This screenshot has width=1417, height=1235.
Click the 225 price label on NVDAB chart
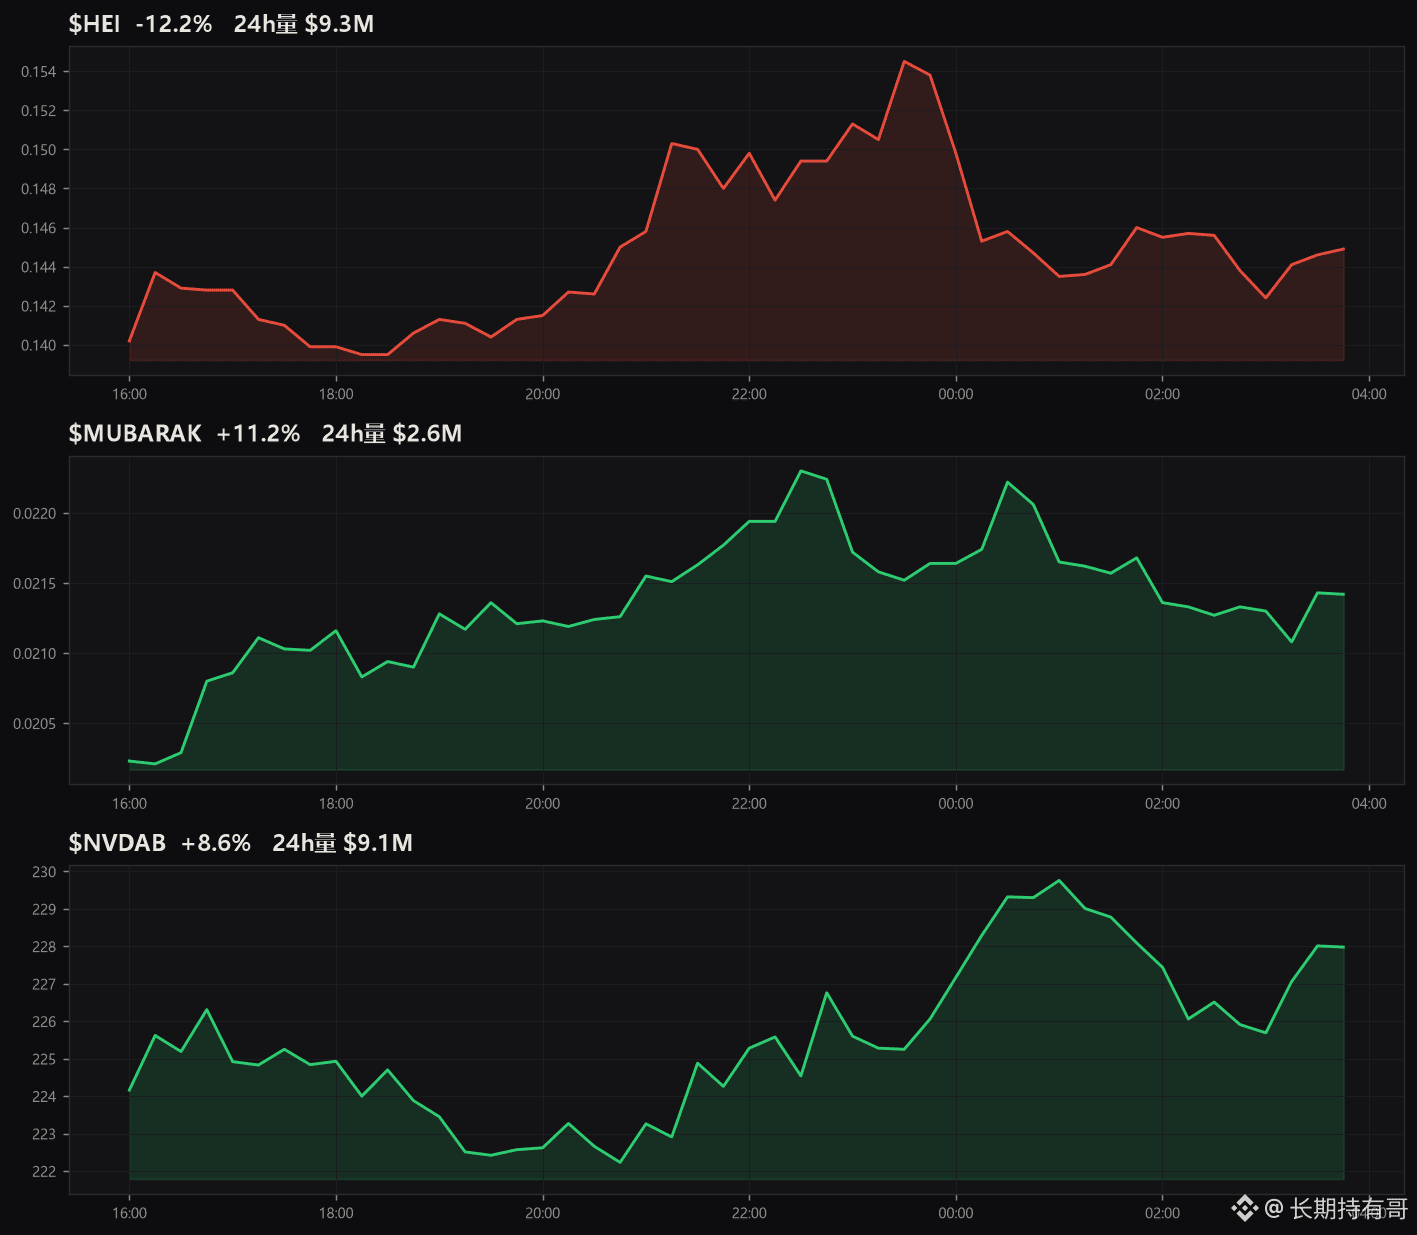pos(44,1060)
